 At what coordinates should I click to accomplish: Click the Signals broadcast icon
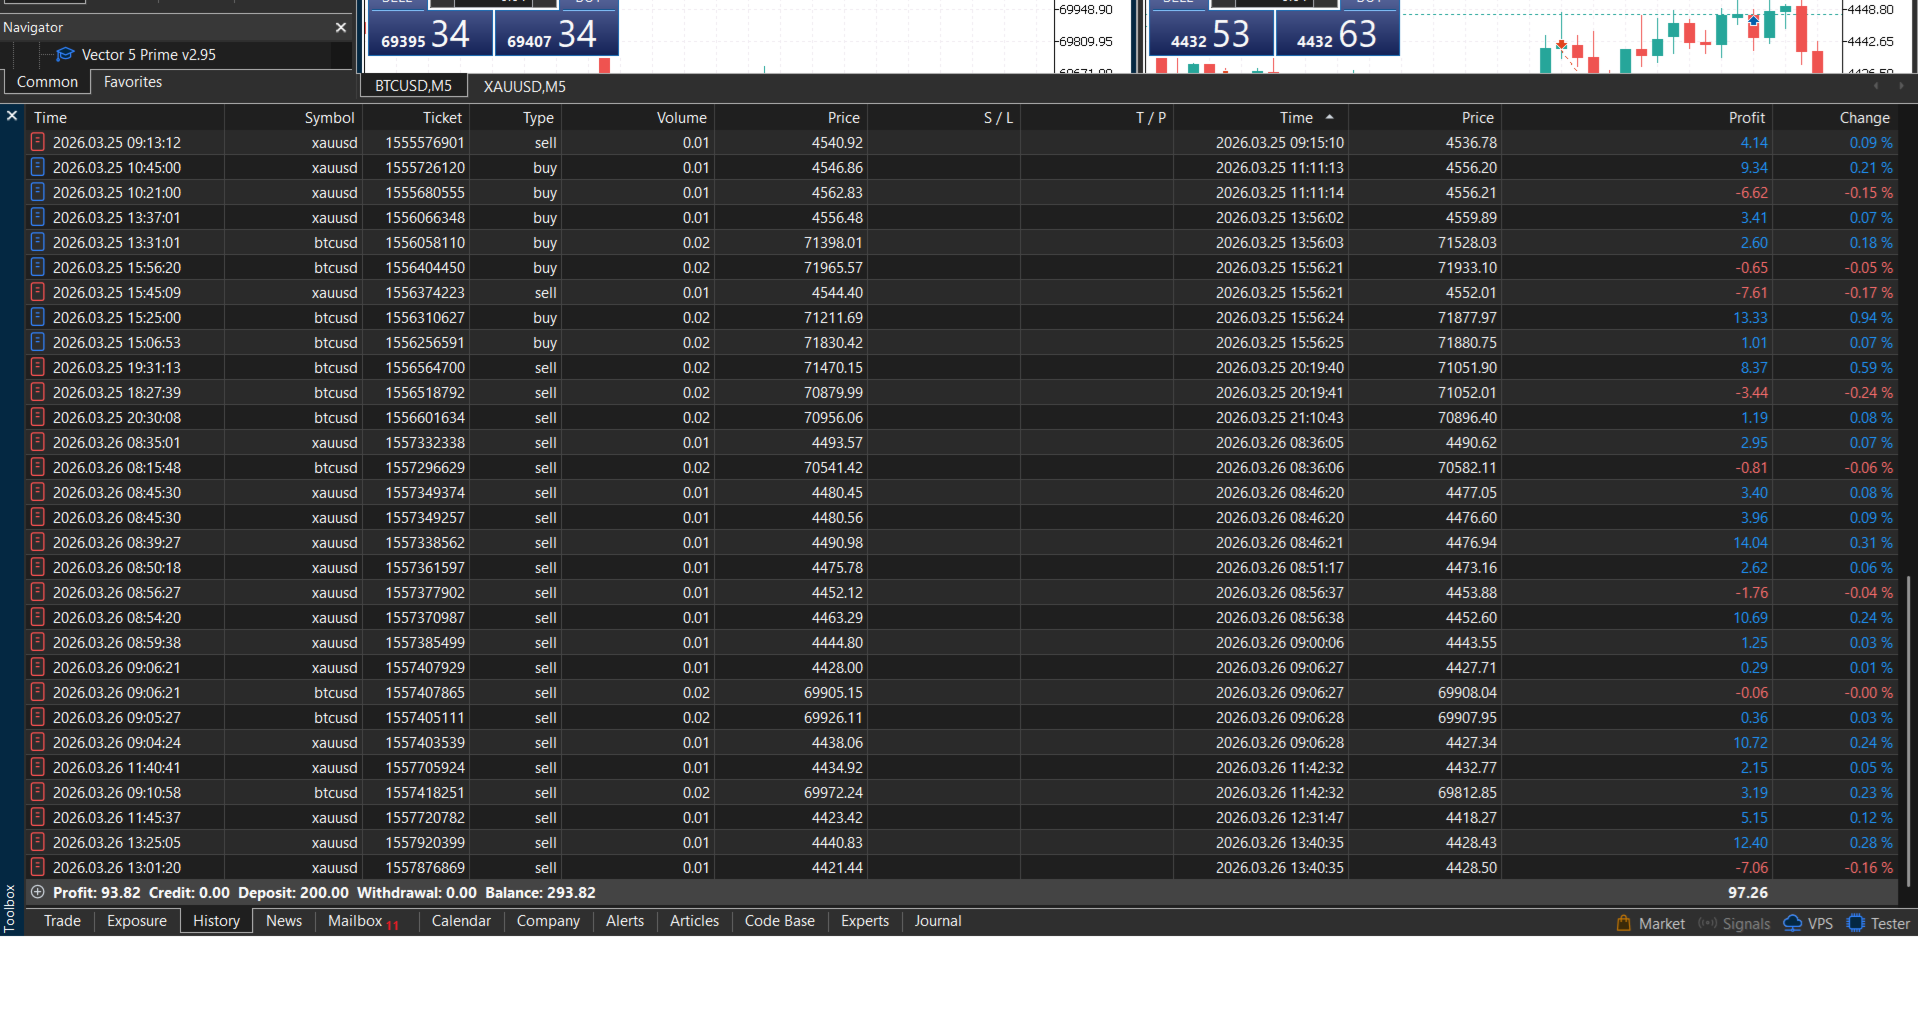click(x=1708, y=923)
